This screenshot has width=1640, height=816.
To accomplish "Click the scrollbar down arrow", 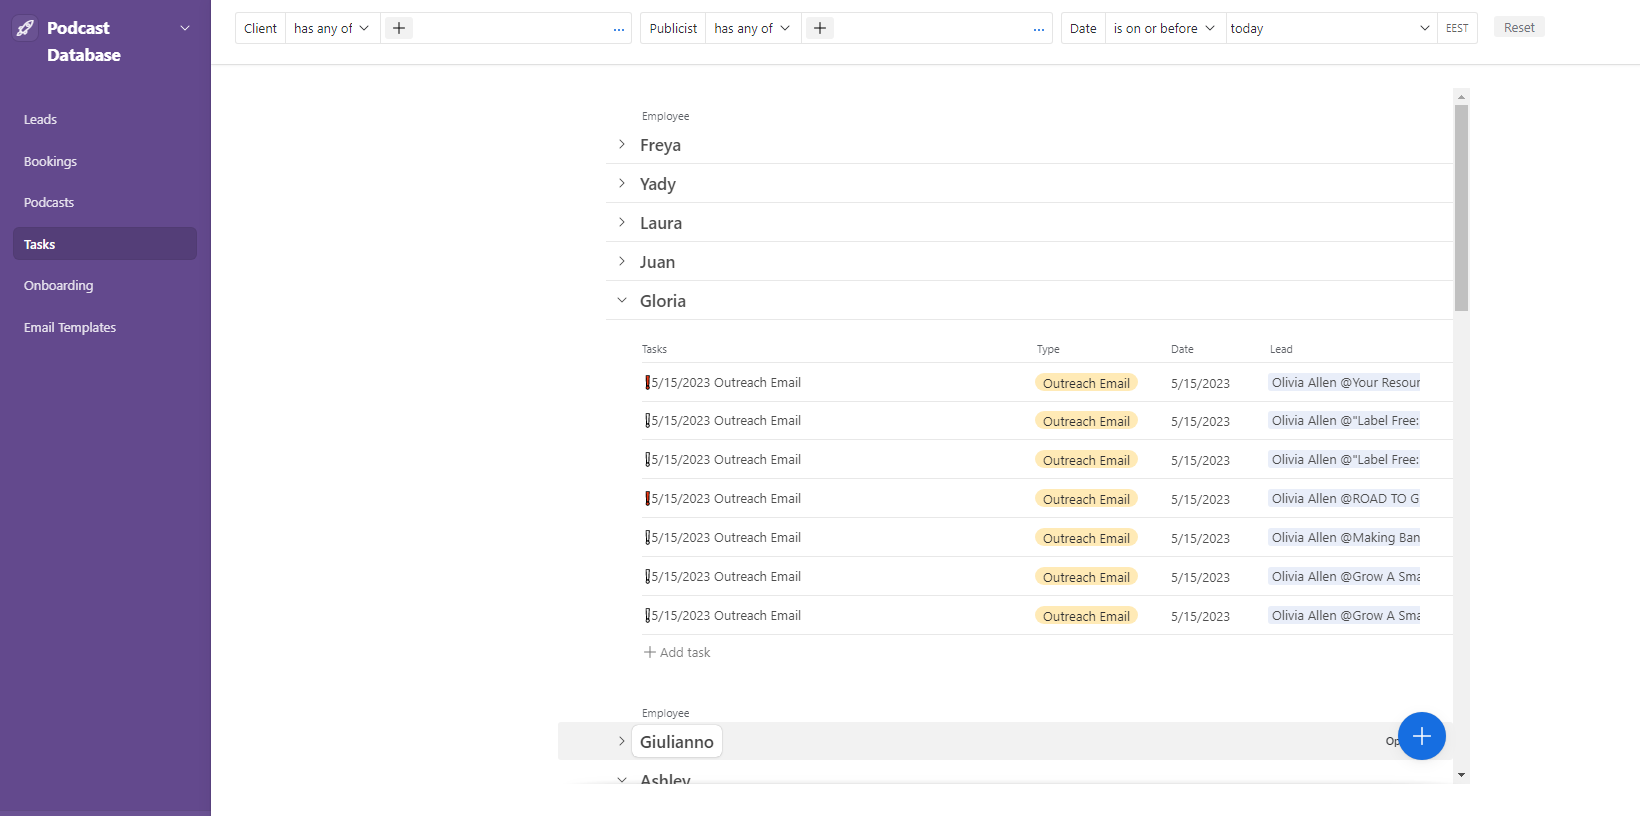I will 1461,775.
